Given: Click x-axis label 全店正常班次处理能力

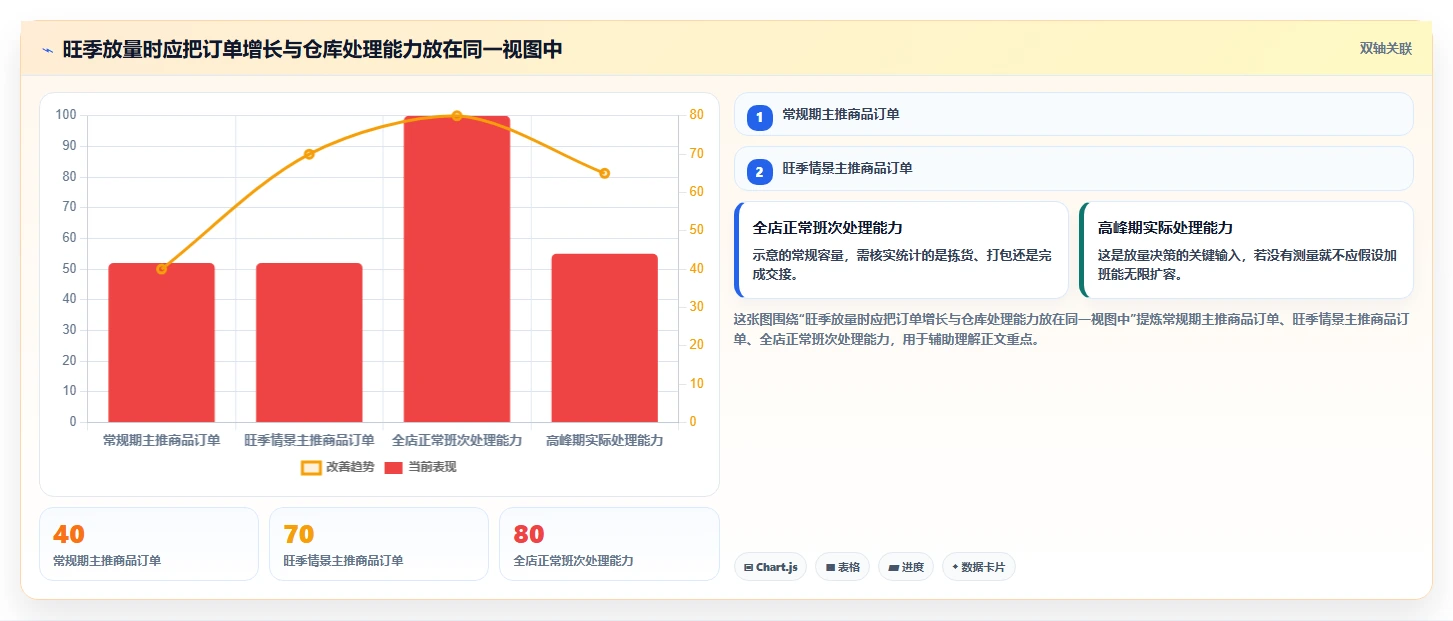Looking at the screenshot, I should [457, 440].
